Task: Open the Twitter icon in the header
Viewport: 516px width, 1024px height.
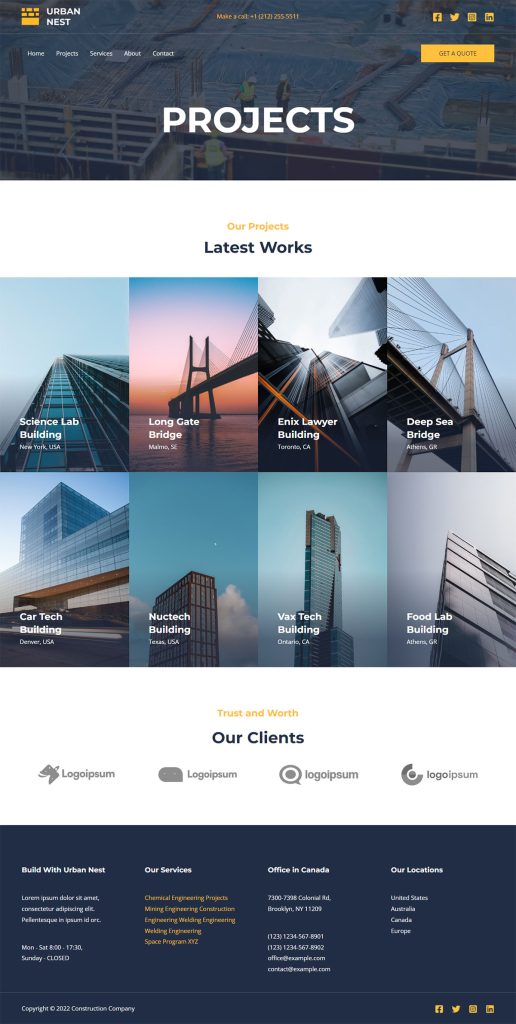Action: coord(455,17)
